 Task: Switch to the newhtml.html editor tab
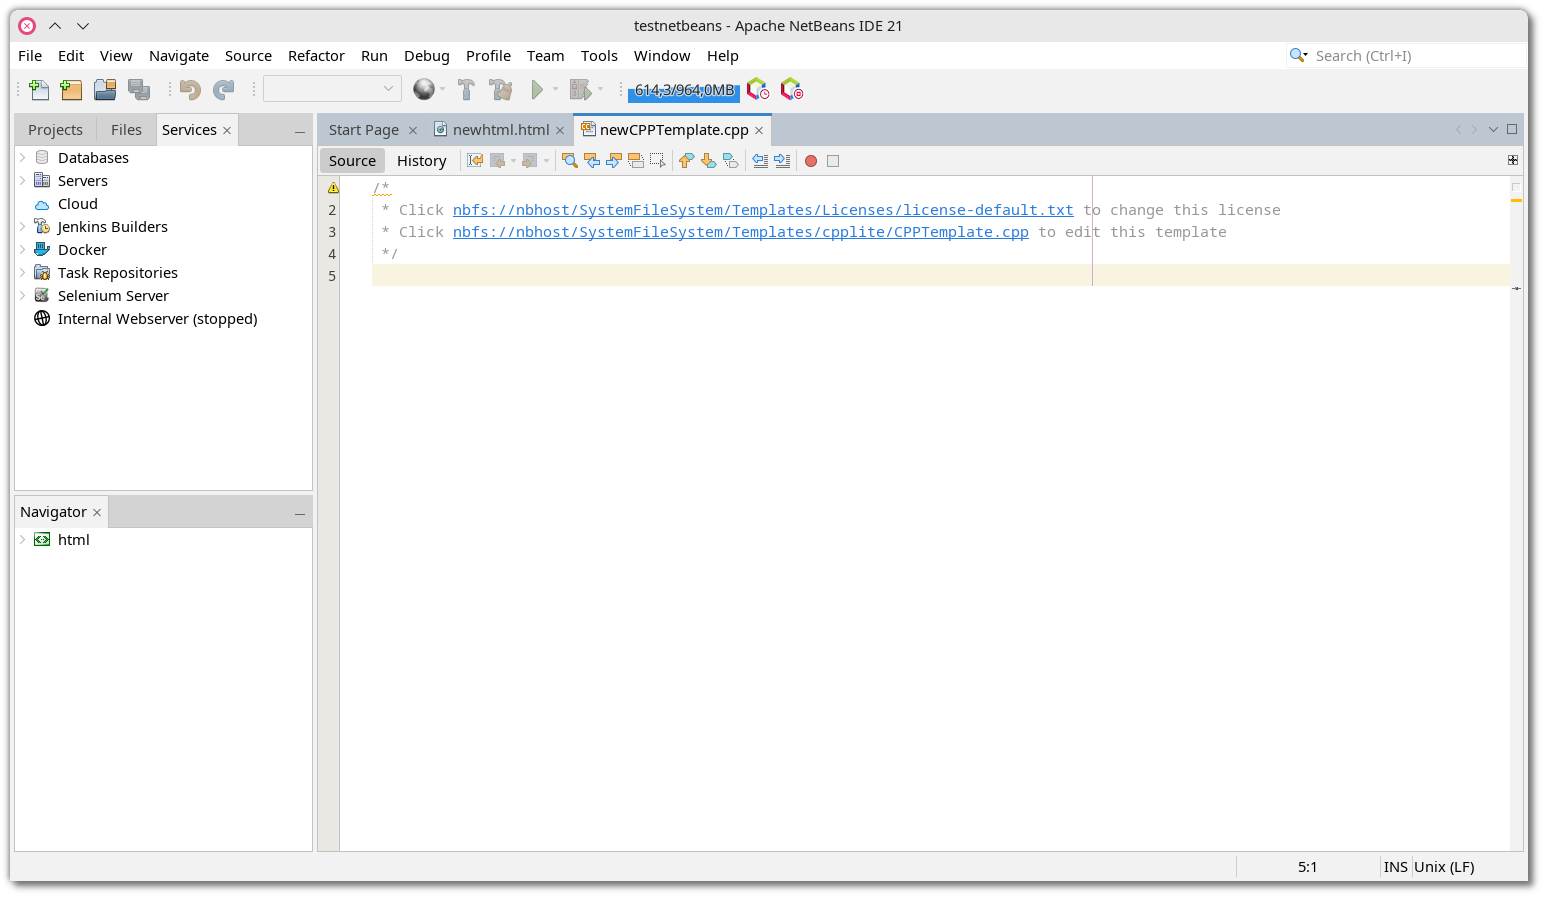pyautogui.click(x=501, y=130)
